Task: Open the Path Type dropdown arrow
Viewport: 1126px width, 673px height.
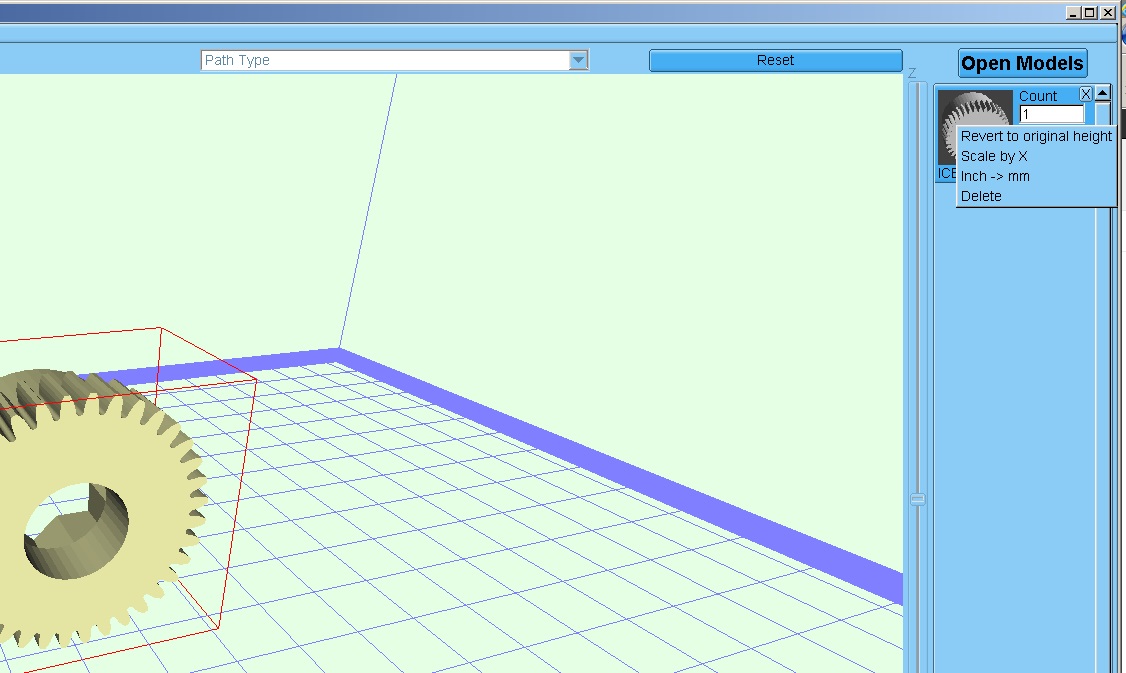Action: 578,60
